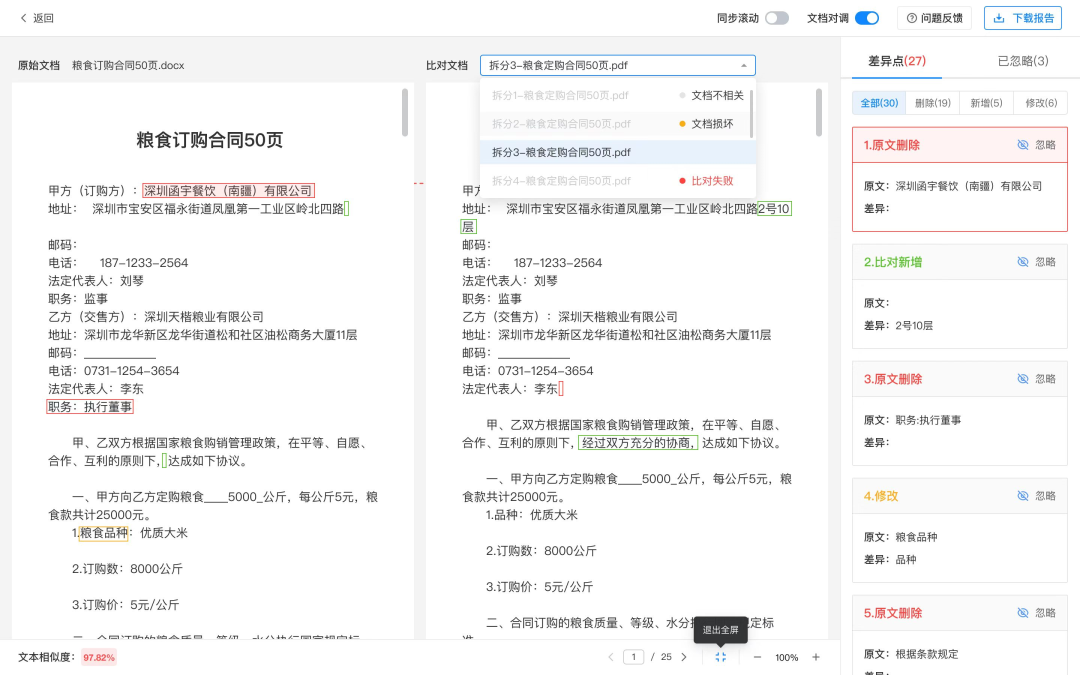The width and height of the screenshot is (1080, 675).
Task: Click the download icon in 下载报告 button
Action: pos(998,18)
